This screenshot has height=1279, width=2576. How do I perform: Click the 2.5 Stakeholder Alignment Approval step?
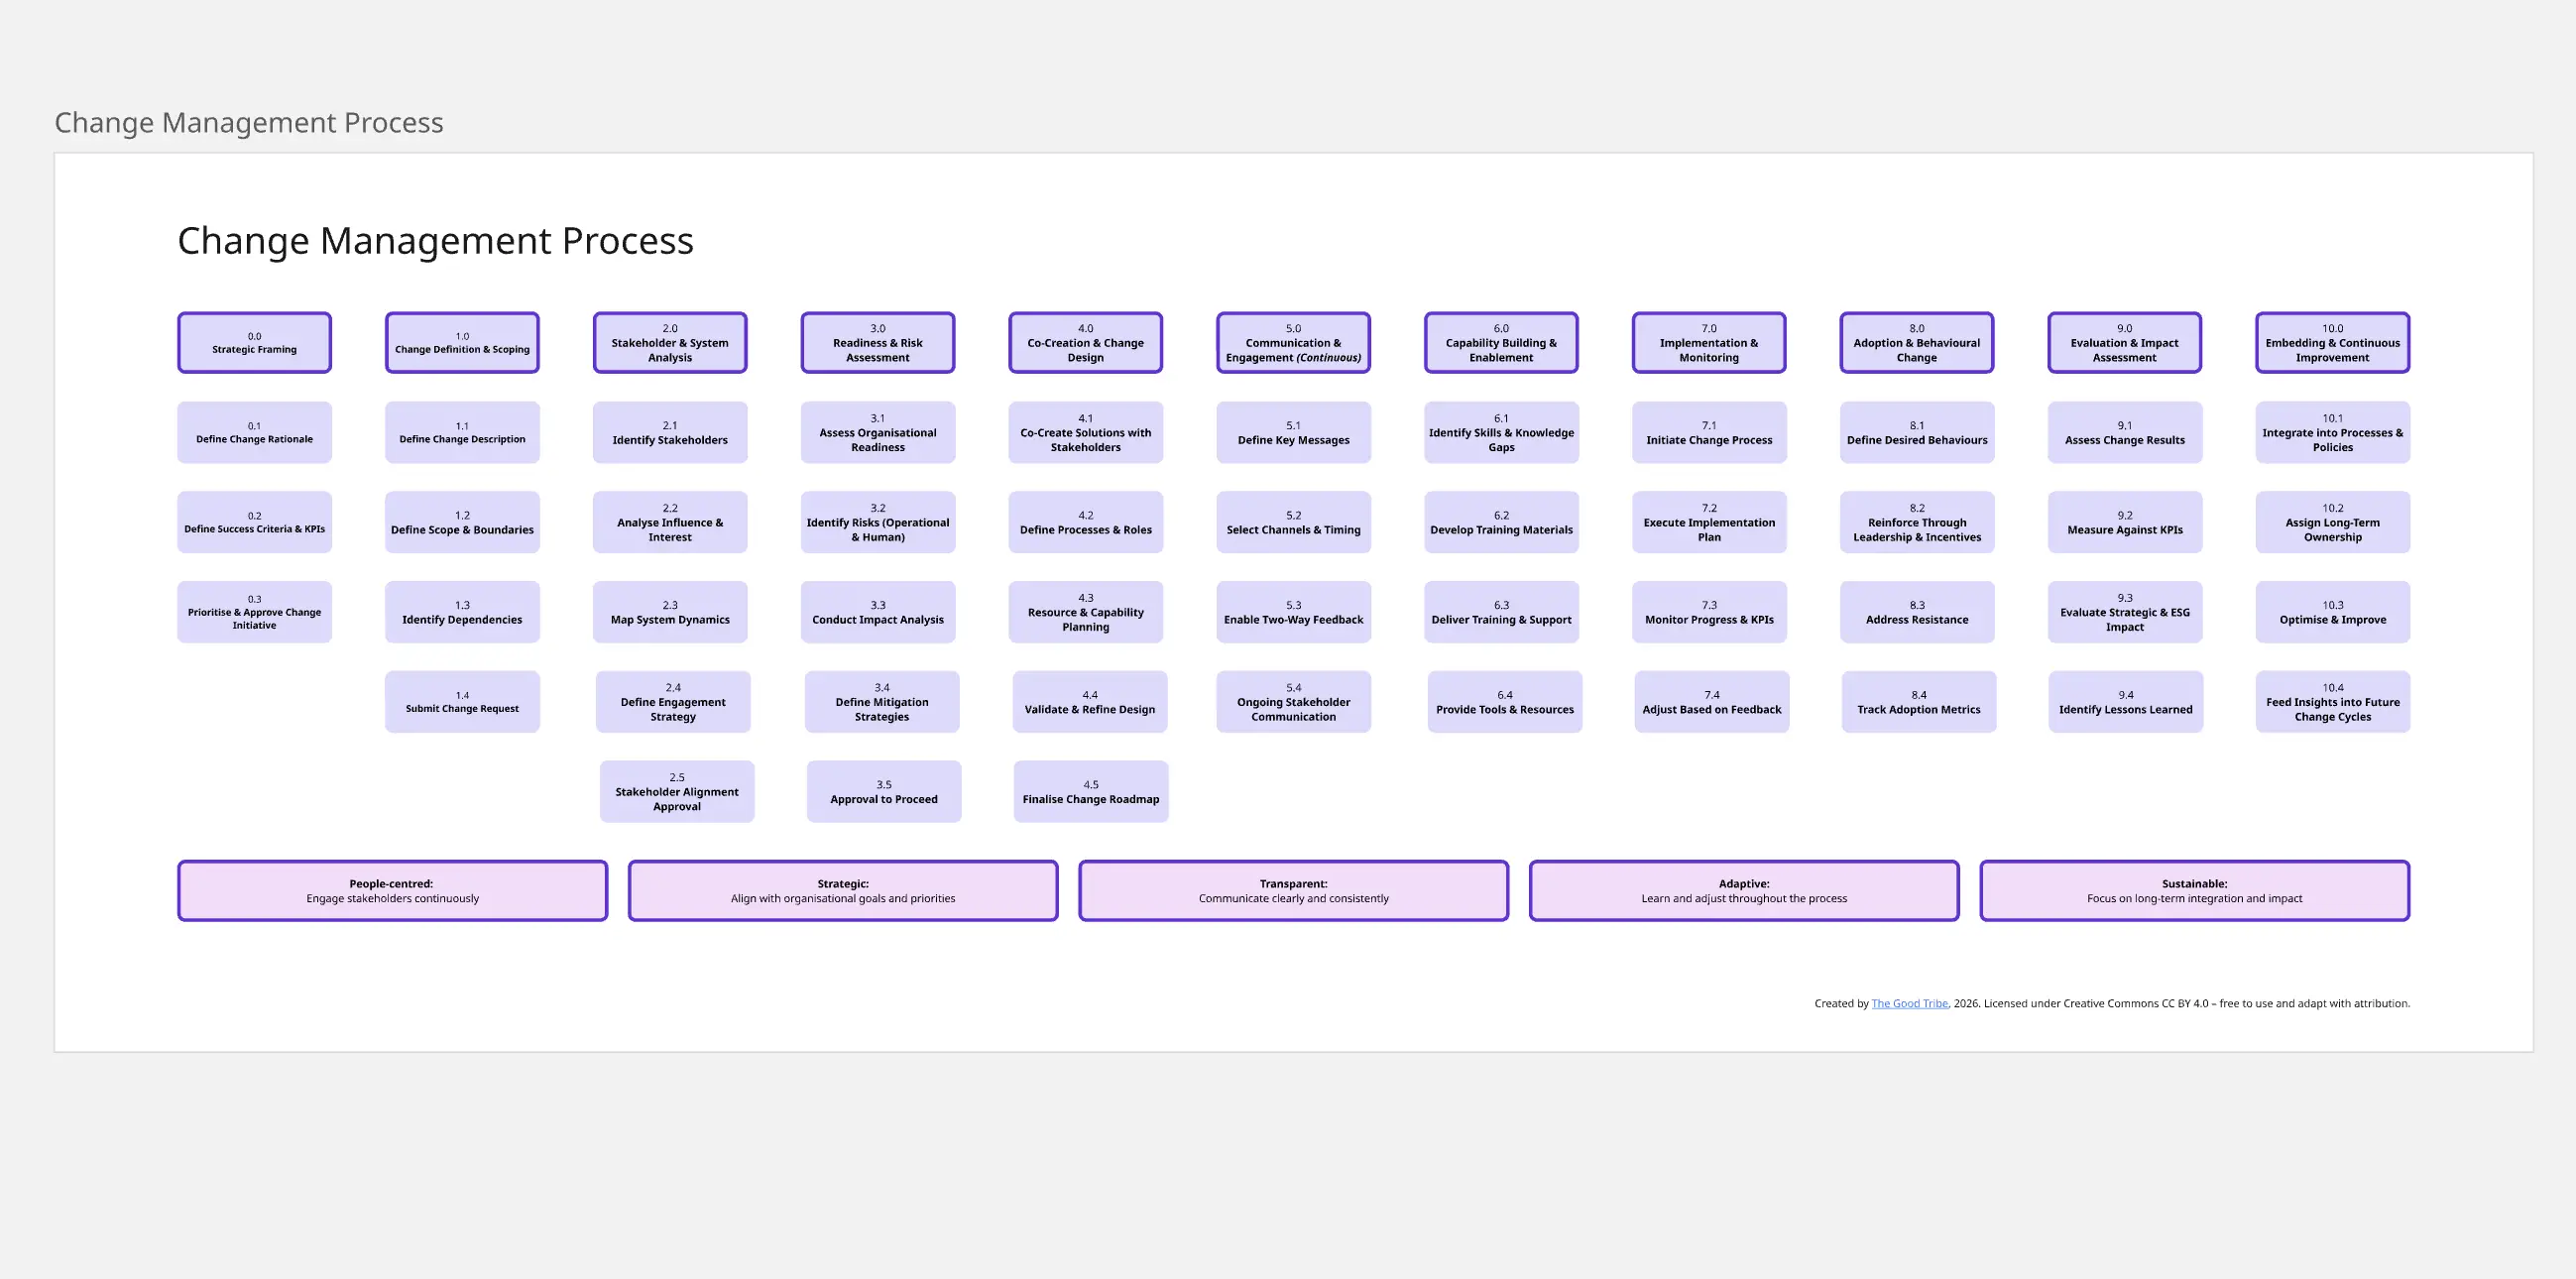(x=677, y=791)
